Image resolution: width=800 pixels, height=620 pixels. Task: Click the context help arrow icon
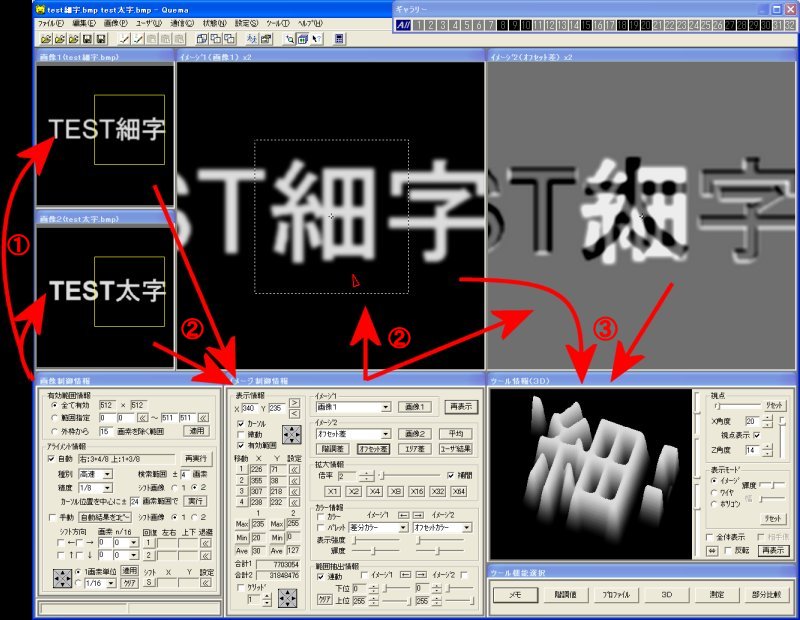click(x=317, y=39)
